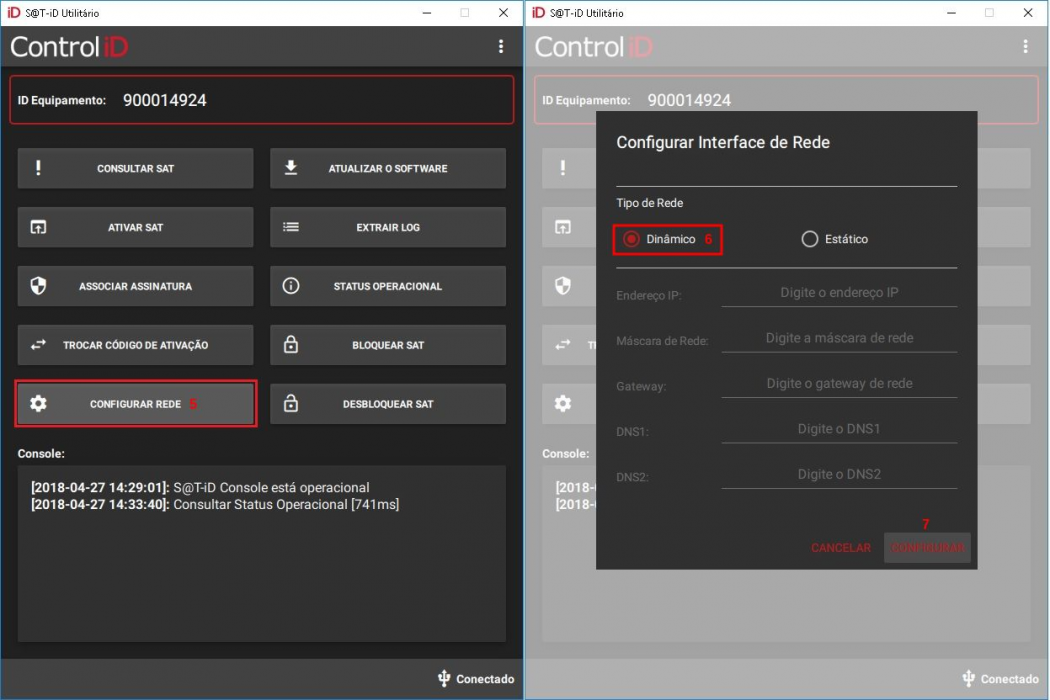Close the left S@T-iD Utilitário window
This screenshot has height=700, width=1050.
504,13
